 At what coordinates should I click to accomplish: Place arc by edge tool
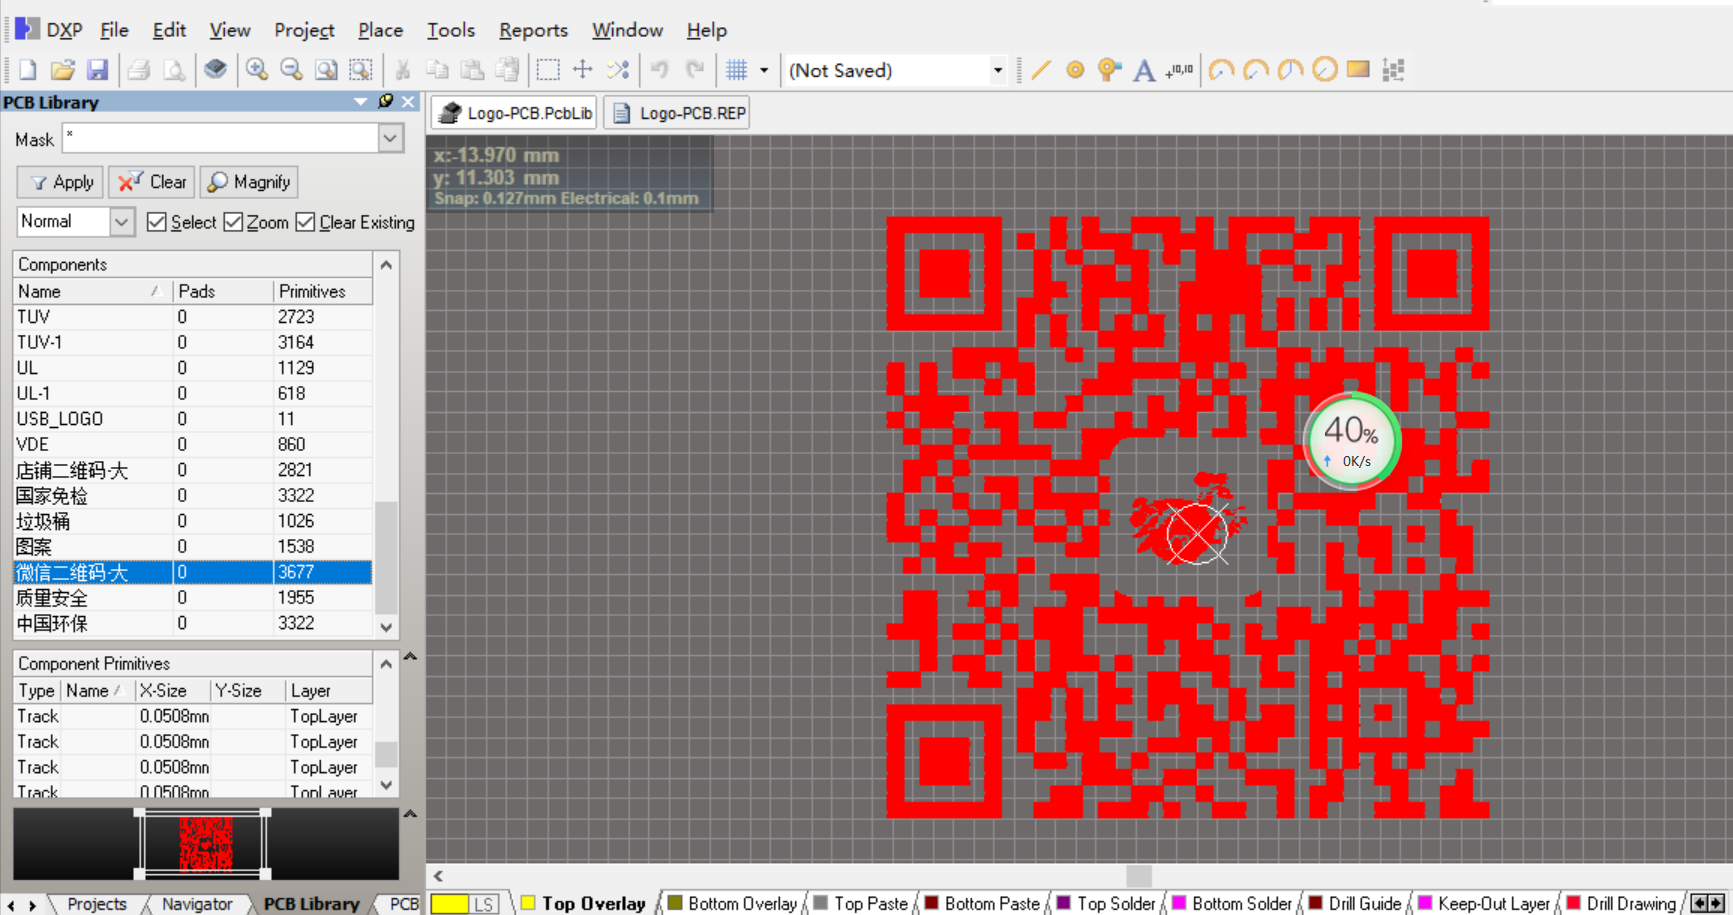[x=1256, y=70]
